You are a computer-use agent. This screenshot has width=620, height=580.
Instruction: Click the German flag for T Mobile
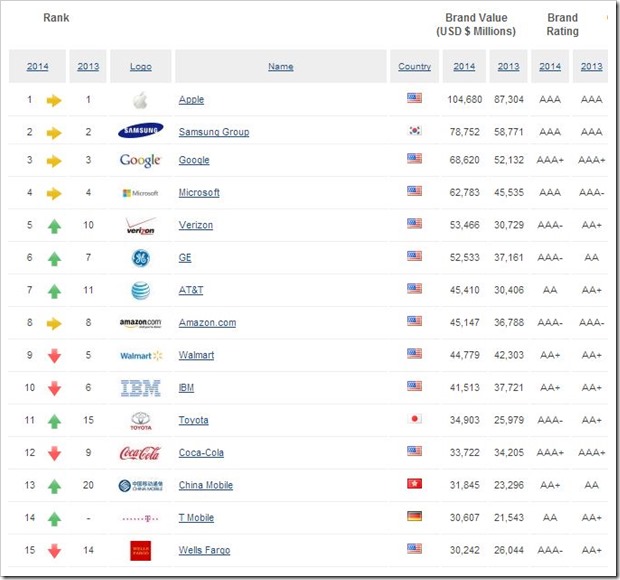[x=414, y=517]
